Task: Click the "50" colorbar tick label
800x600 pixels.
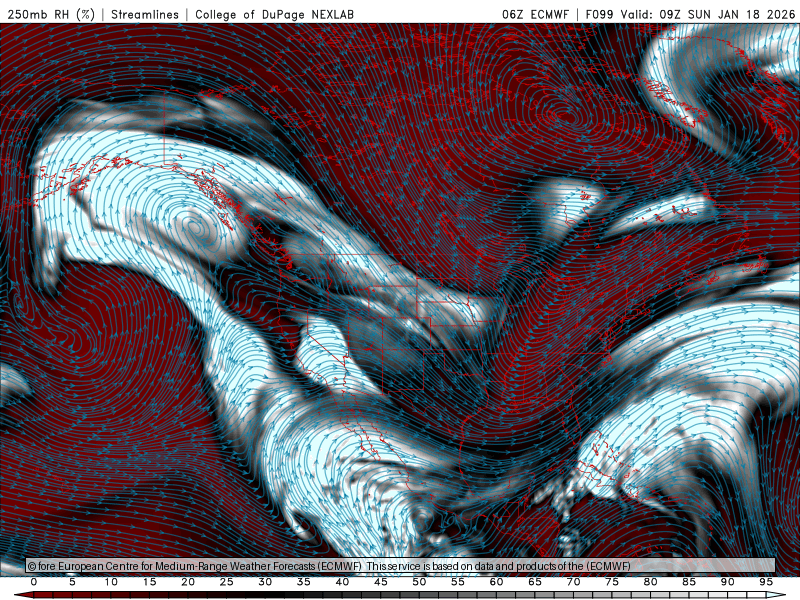Action: click(419, 582)
